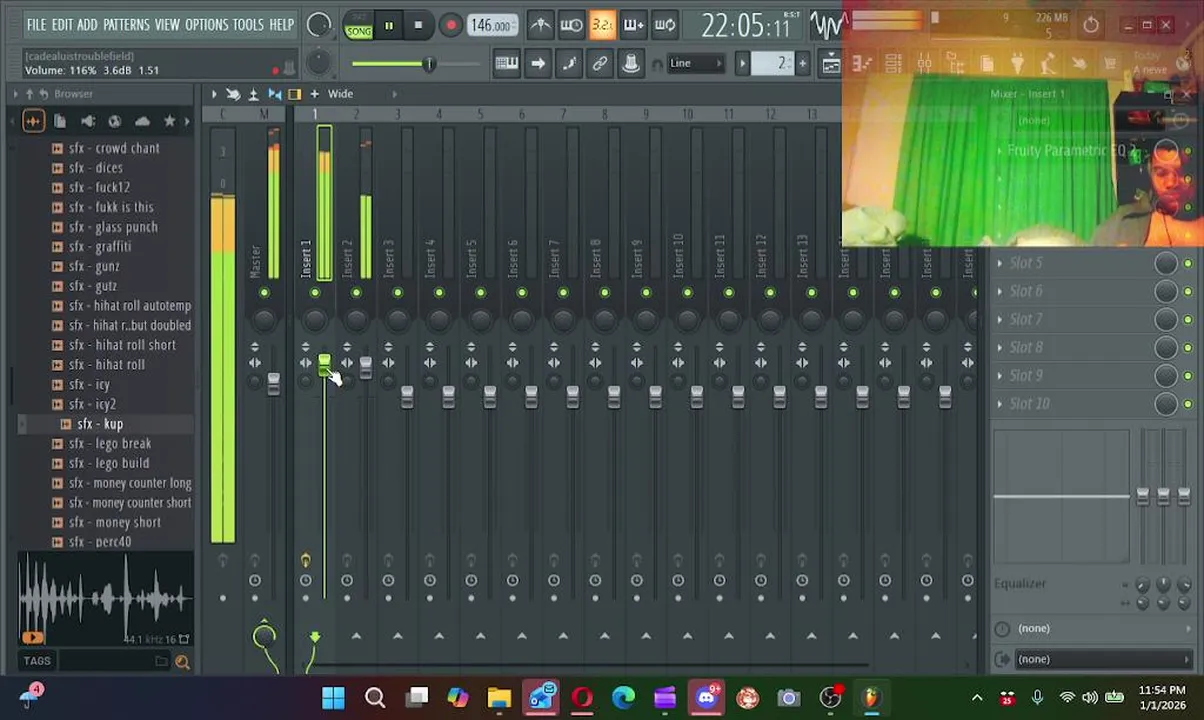Toggle Insert 2 mute switch
Image resolution: width=1204 pixels, height=720 pixels.
coord(356,293)
